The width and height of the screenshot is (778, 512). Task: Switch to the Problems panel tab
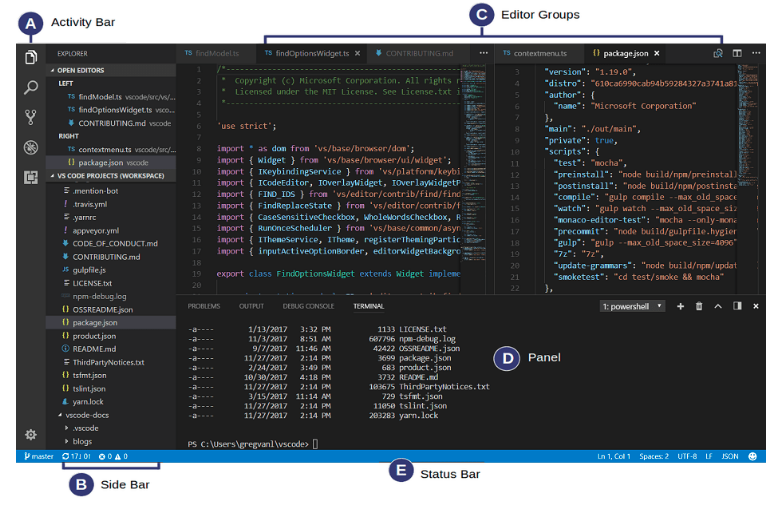pyautogui.click(x=204, y=306)
